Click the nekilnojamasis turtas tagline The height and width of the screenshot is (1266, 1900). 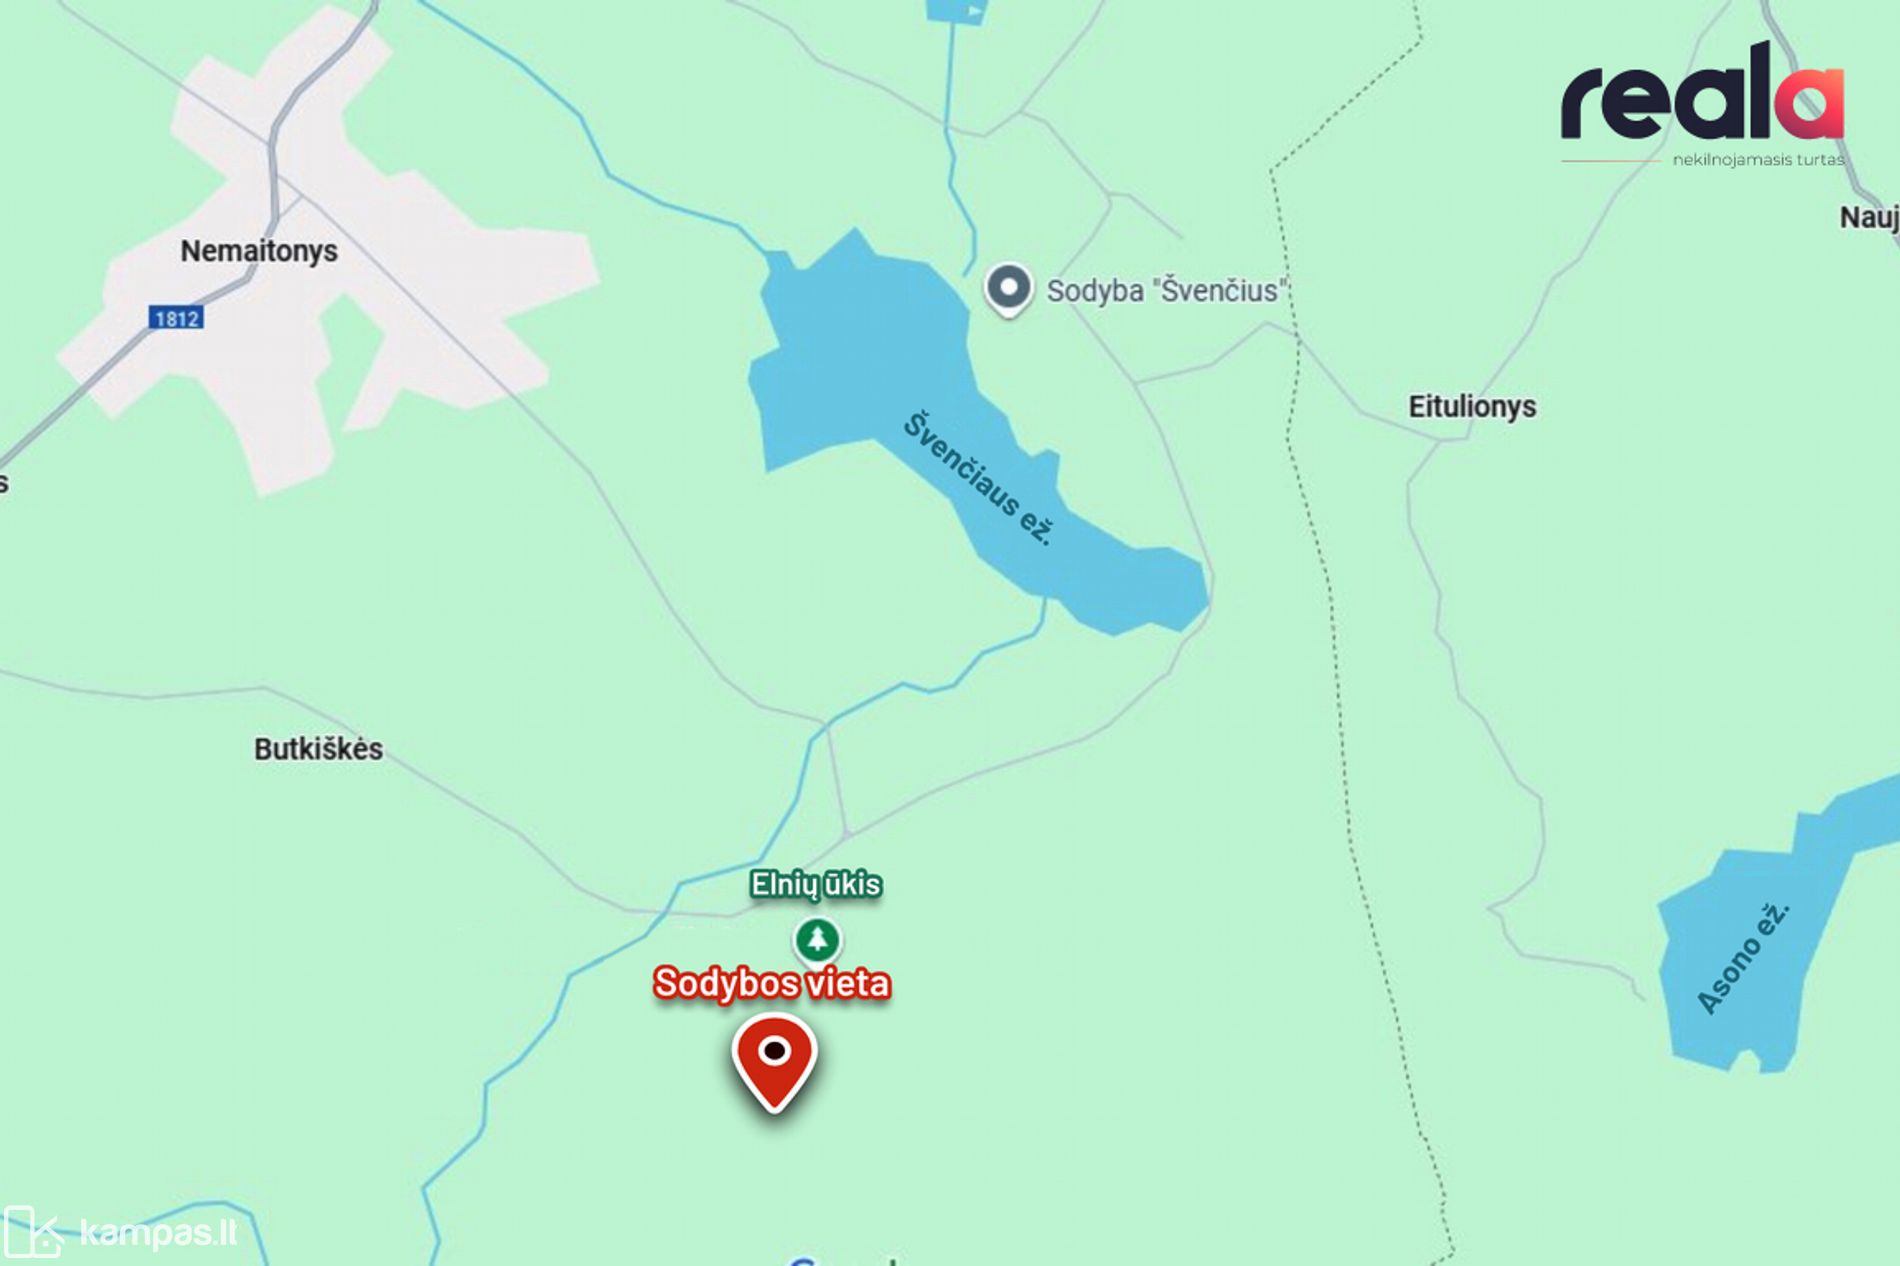[1758, 159]
